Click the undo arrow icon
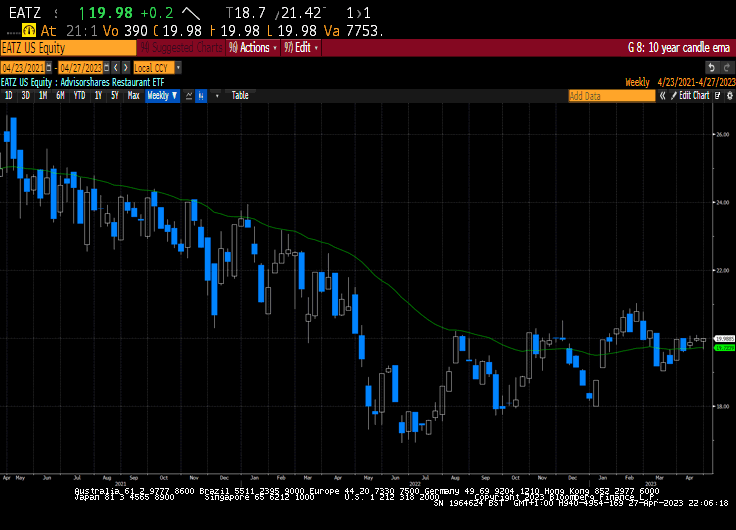Screen dimensions: 736x530 [711, 67]
